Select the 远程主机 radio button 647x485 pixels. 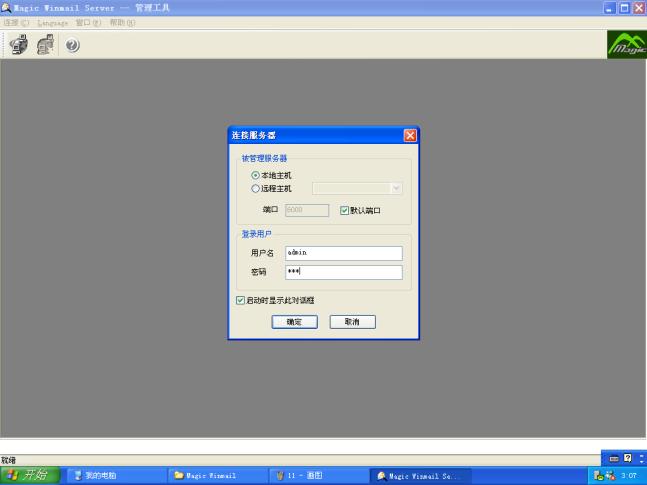[x=255, y=187]
